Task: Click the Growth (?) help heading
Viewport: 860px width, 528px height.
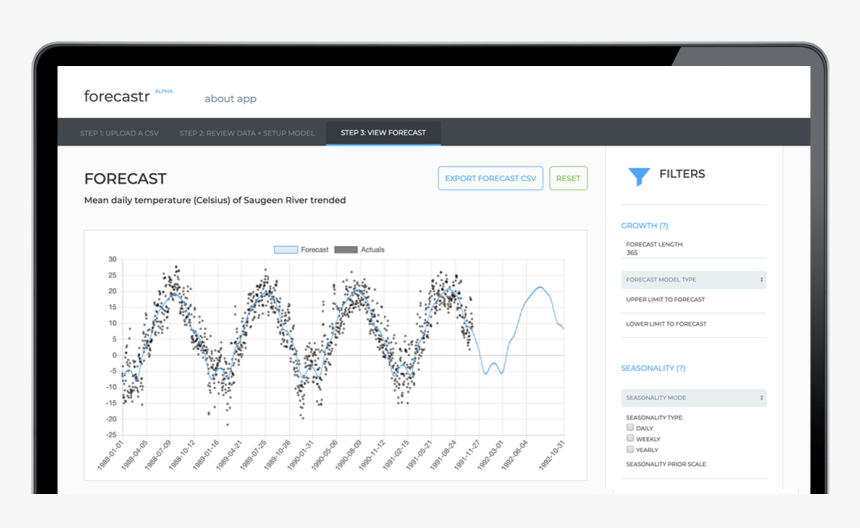Action: [644, 226]
